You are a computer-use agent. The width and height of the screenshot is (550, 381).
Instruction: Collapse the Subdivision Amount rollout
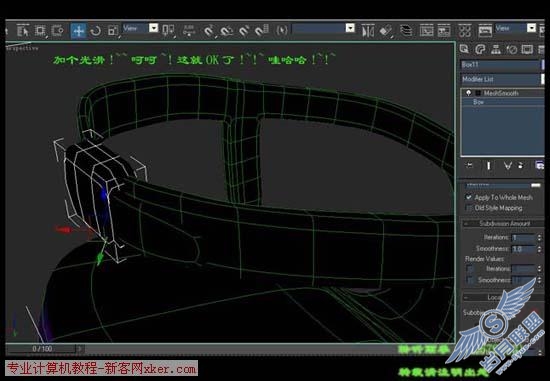click(x=503, y=223)
